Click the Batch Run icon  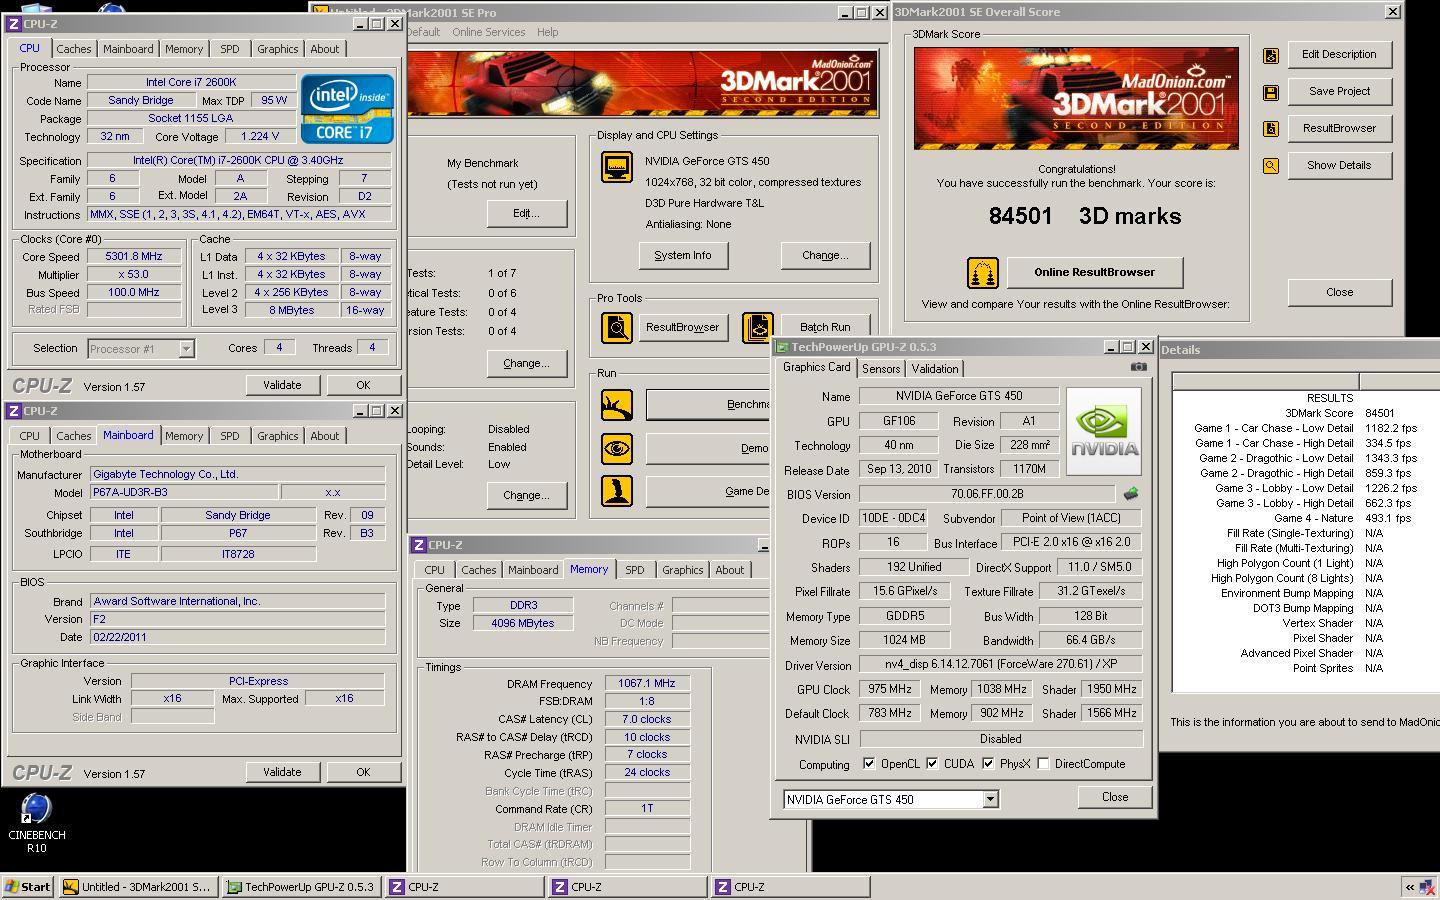(758, 327)
